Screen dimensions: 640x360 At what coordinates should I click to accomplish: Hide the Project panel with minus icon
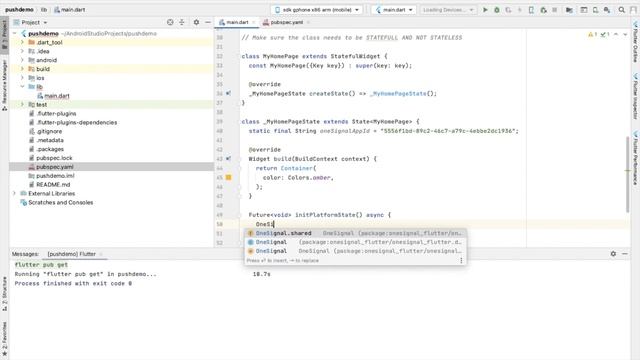click(208, 22)
